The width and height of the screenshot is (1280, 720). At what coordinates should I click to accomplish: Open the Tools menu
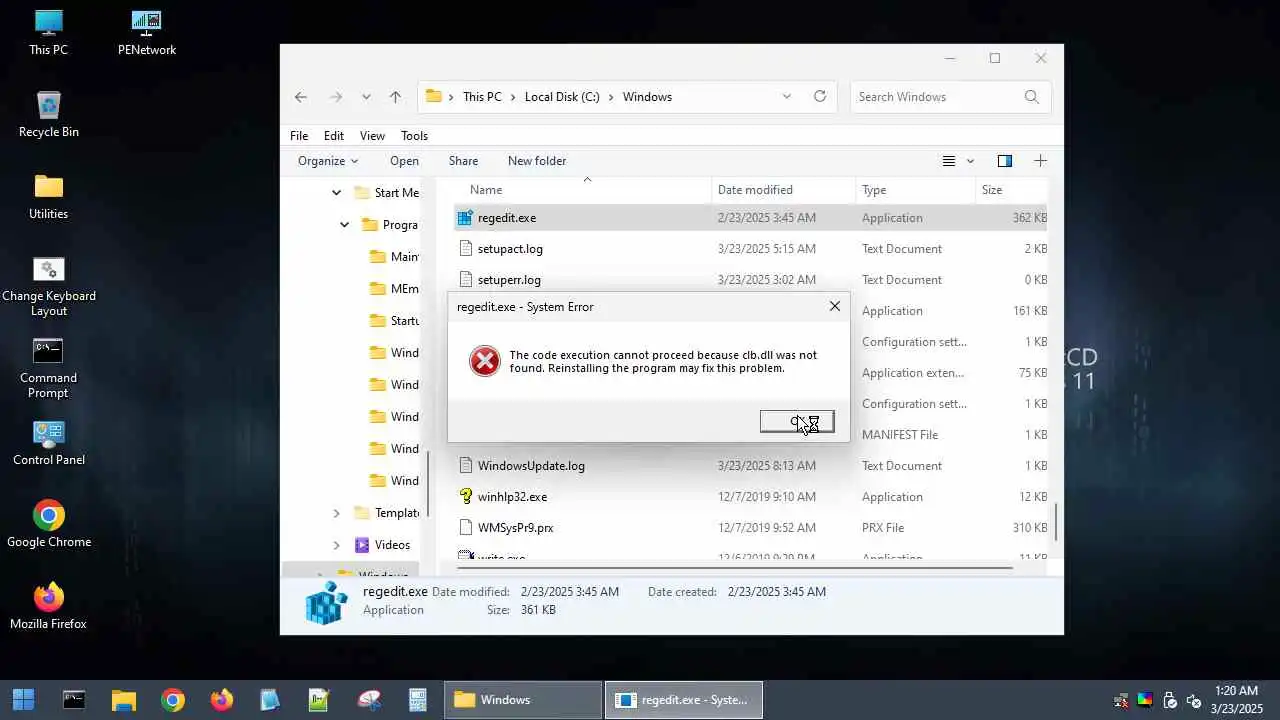pos(414,136)
